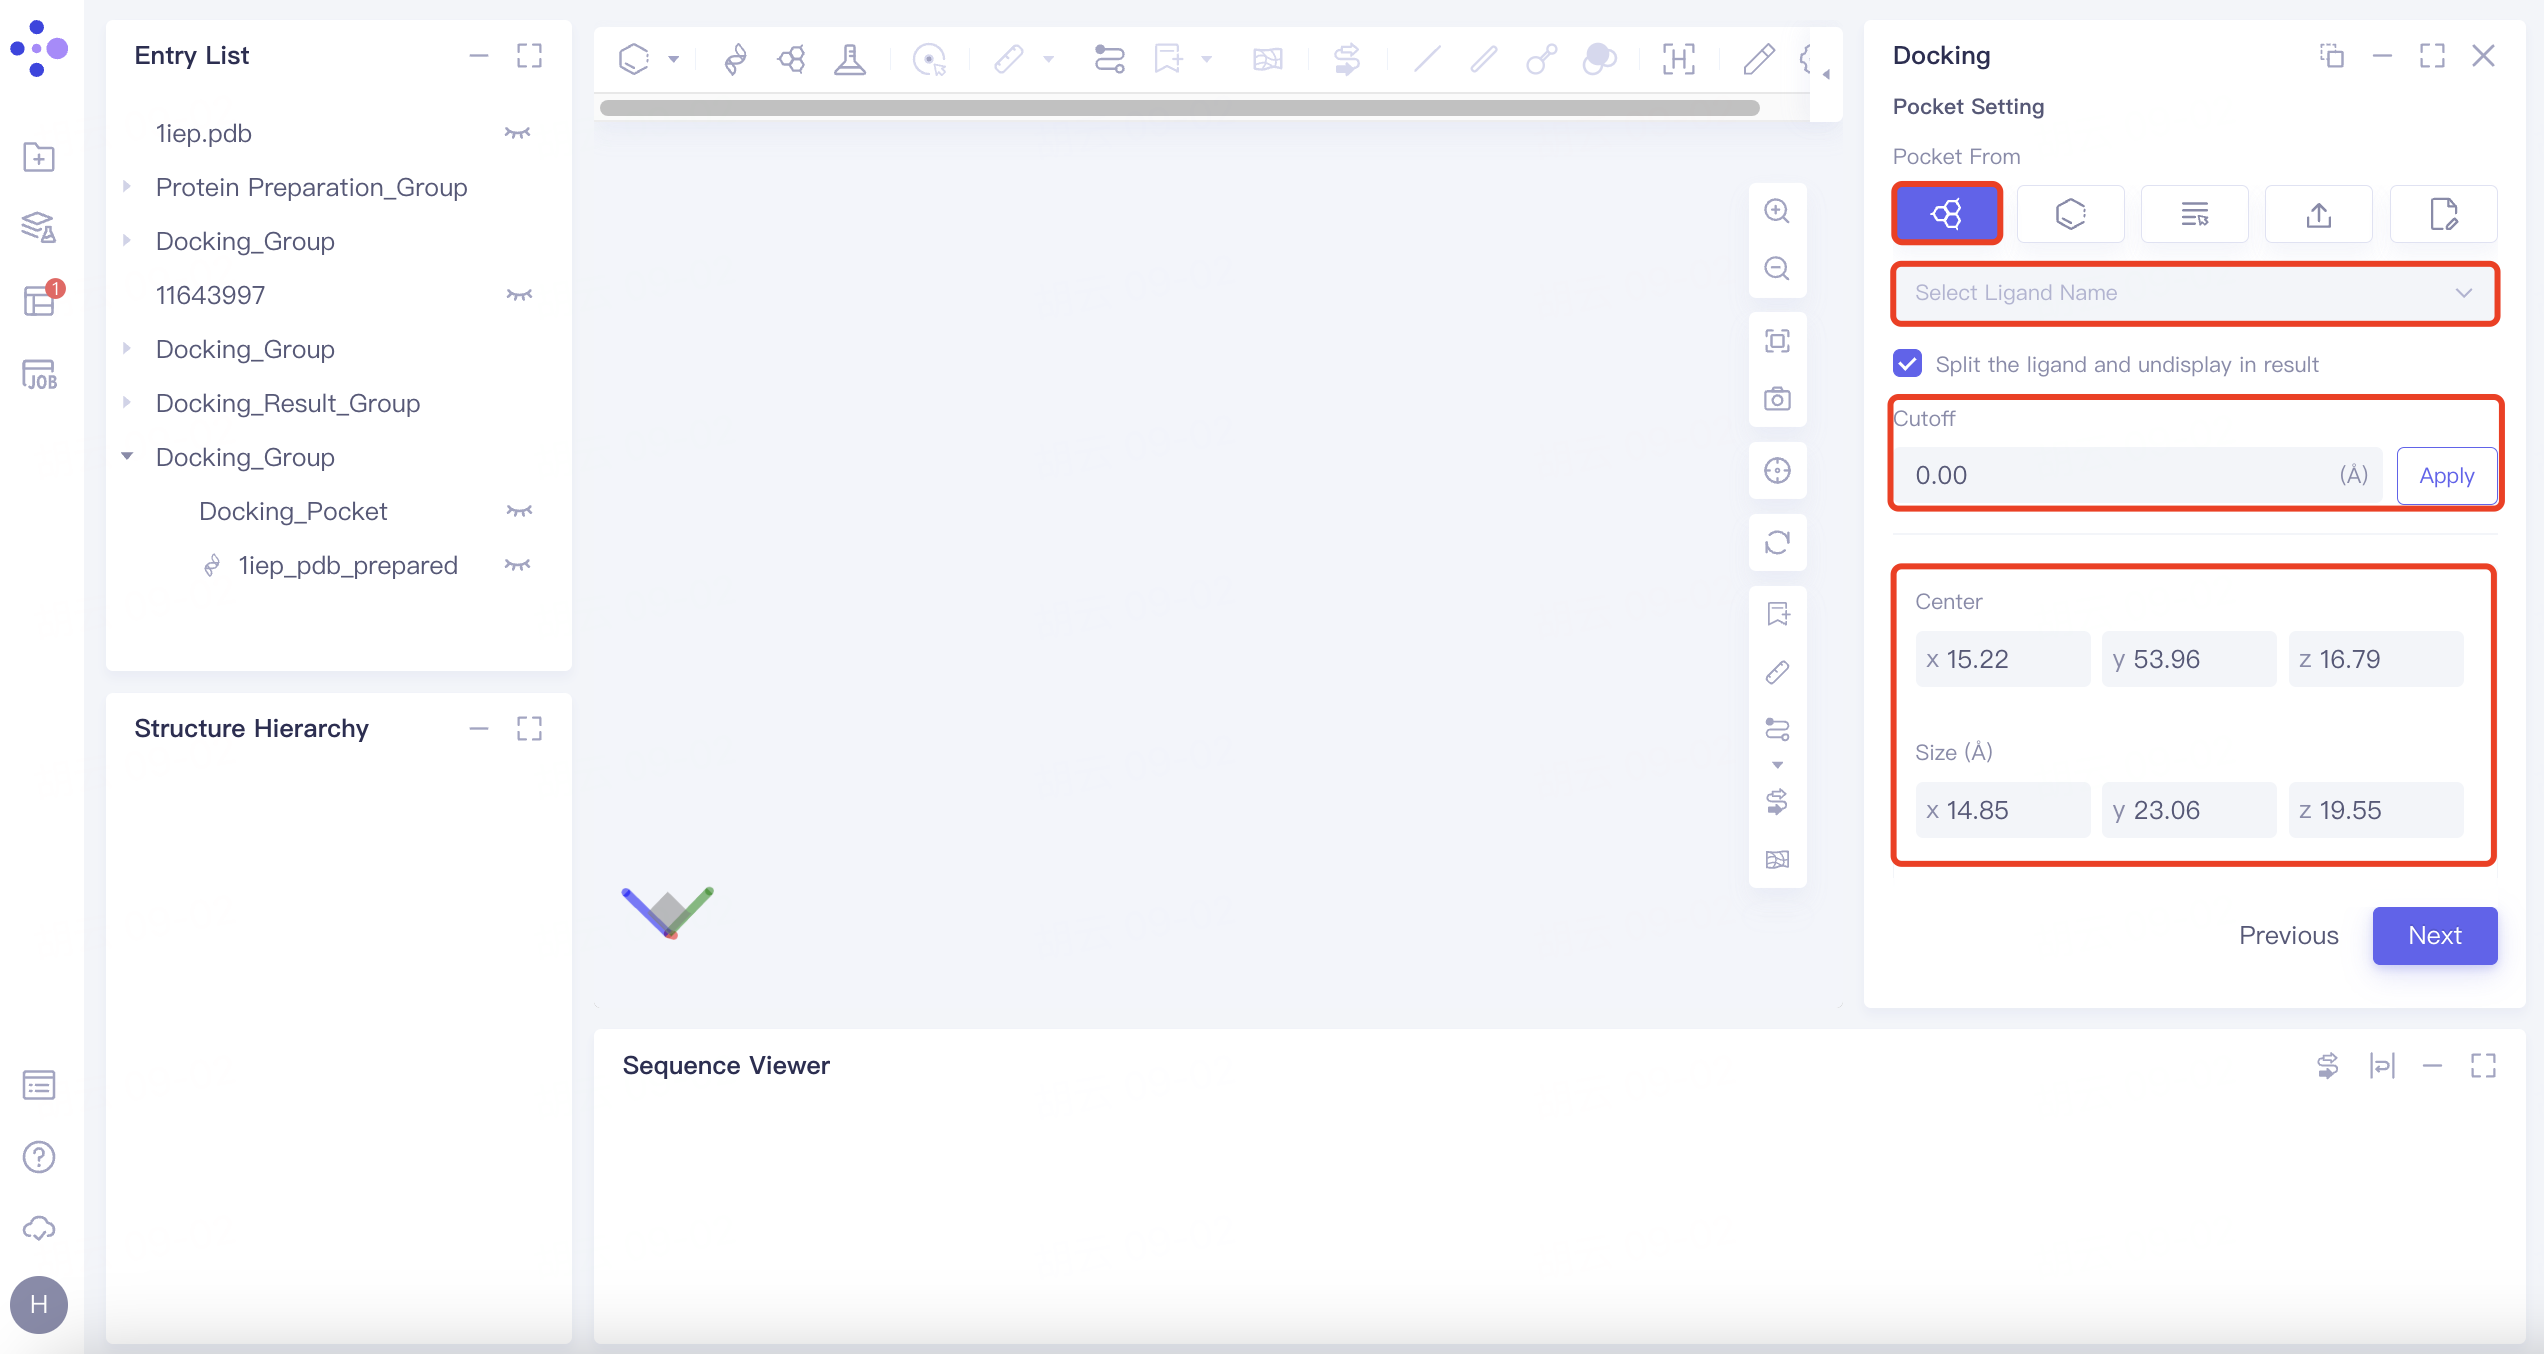Select the upload option under Pocket From

[2318, 213]
